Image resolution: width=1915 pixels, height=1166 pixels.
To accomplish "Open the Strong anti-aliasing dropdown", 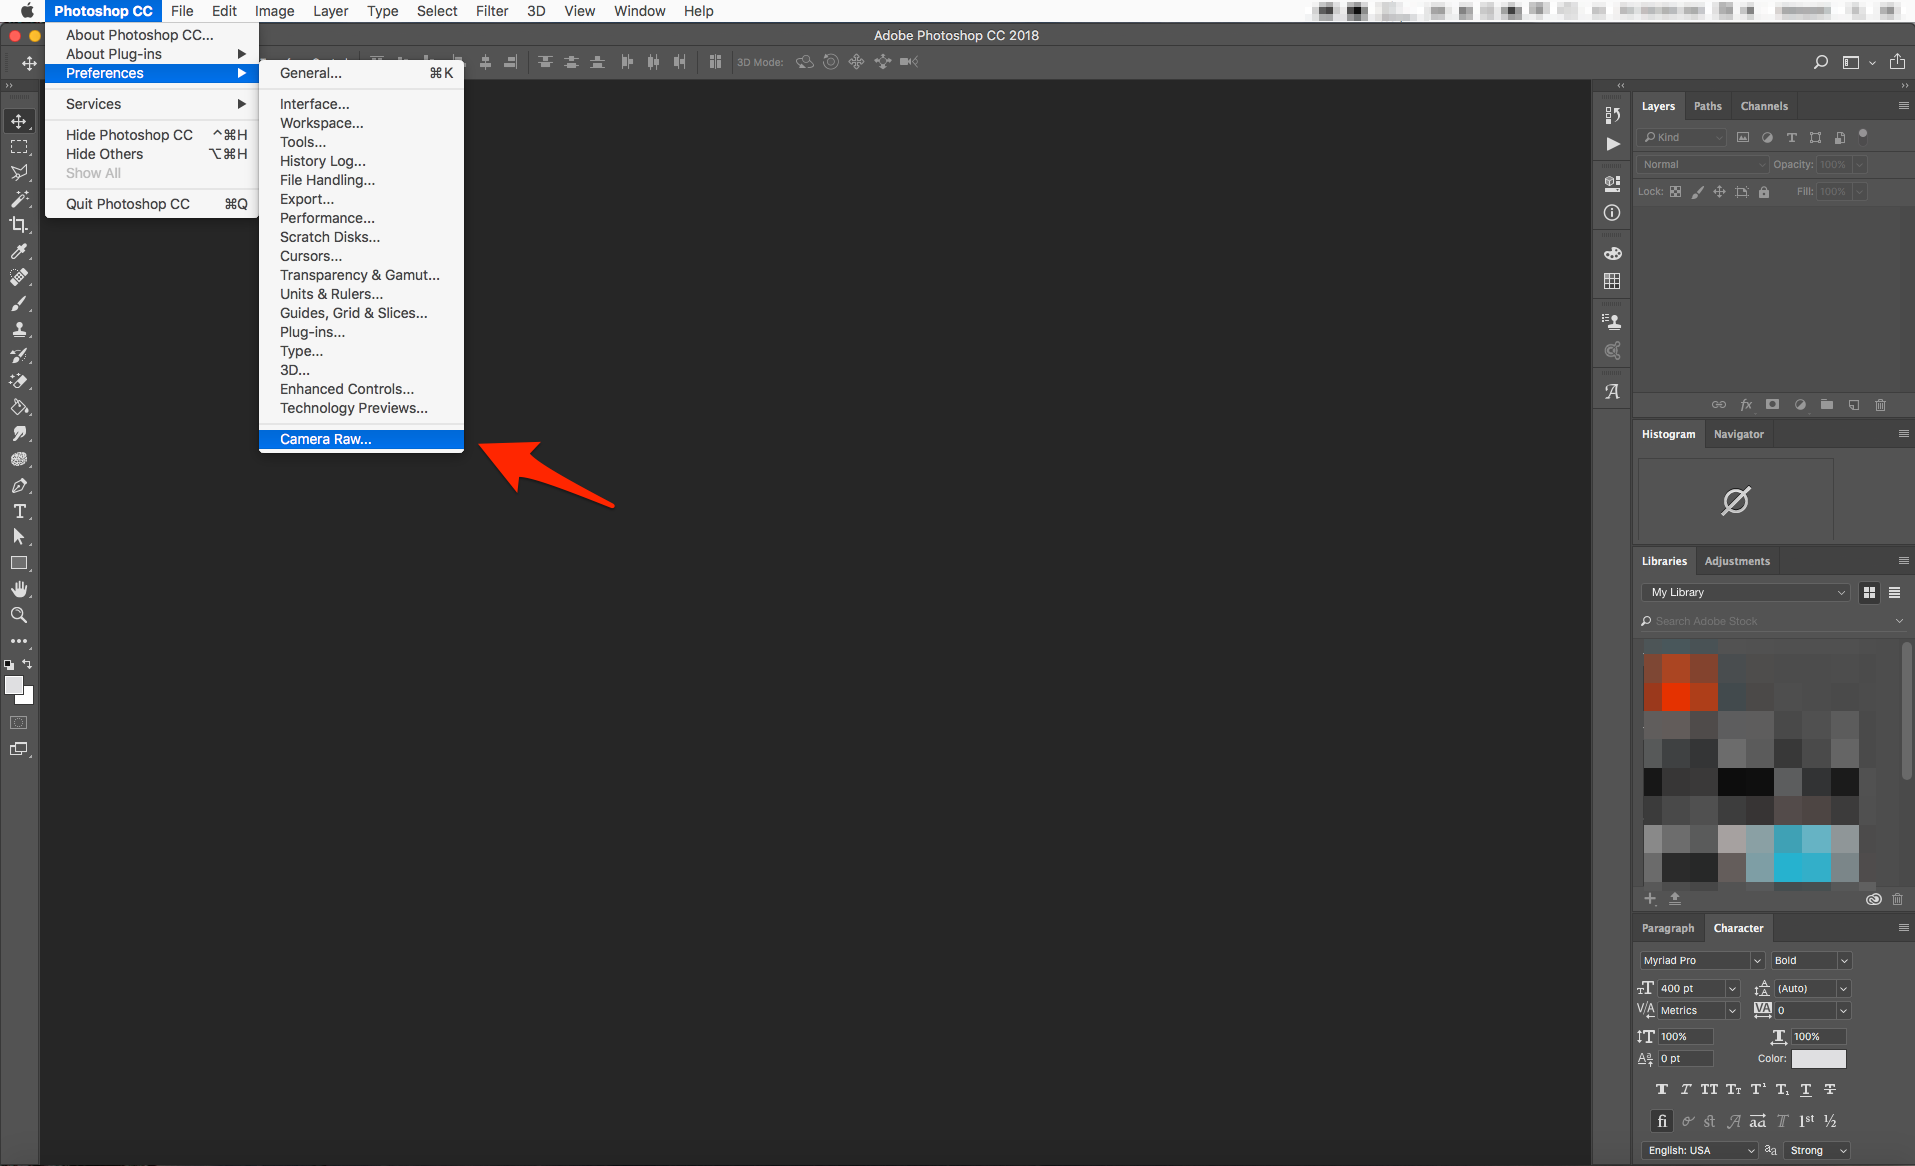I will click(x=1817, y=1150).
